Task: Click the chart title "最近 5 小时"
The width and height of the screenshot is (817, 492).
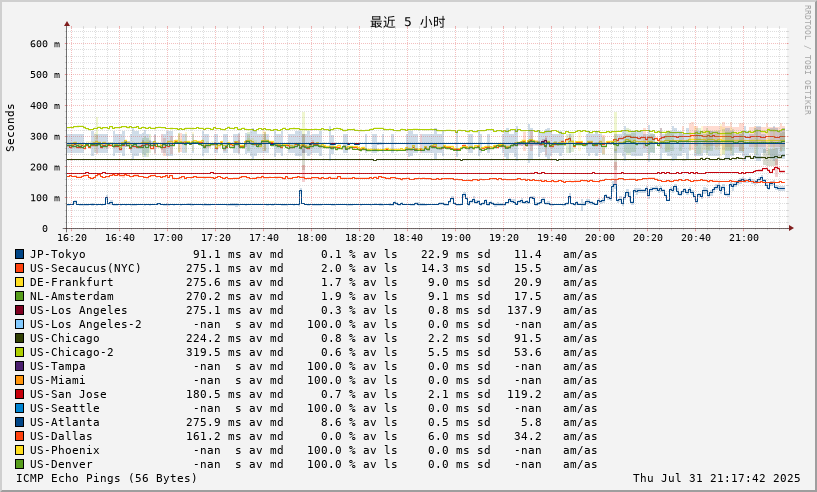Action: (407, 22)
